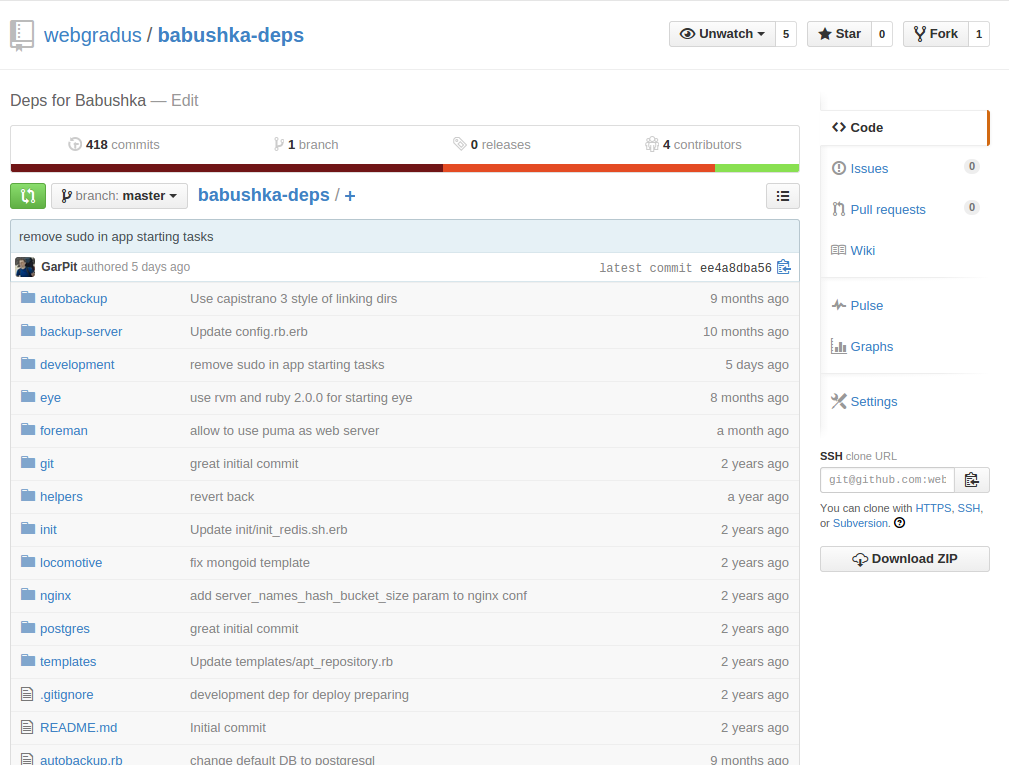Click the nginx folder icon
1009x765 pixels.
pos(28,594)
